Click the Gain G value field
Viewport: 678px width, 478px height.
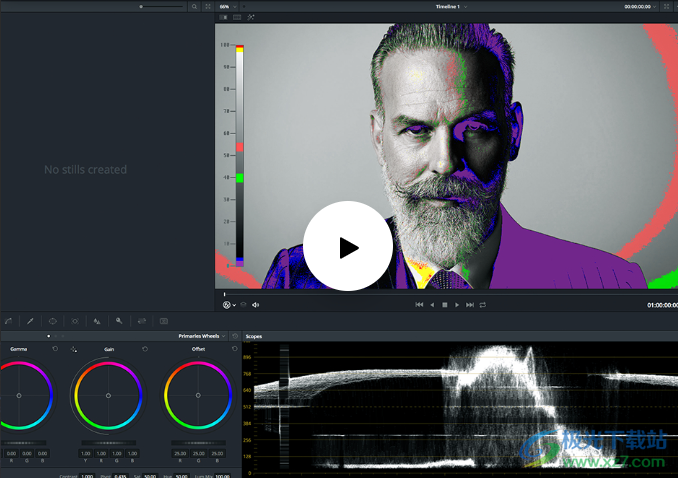117,453
